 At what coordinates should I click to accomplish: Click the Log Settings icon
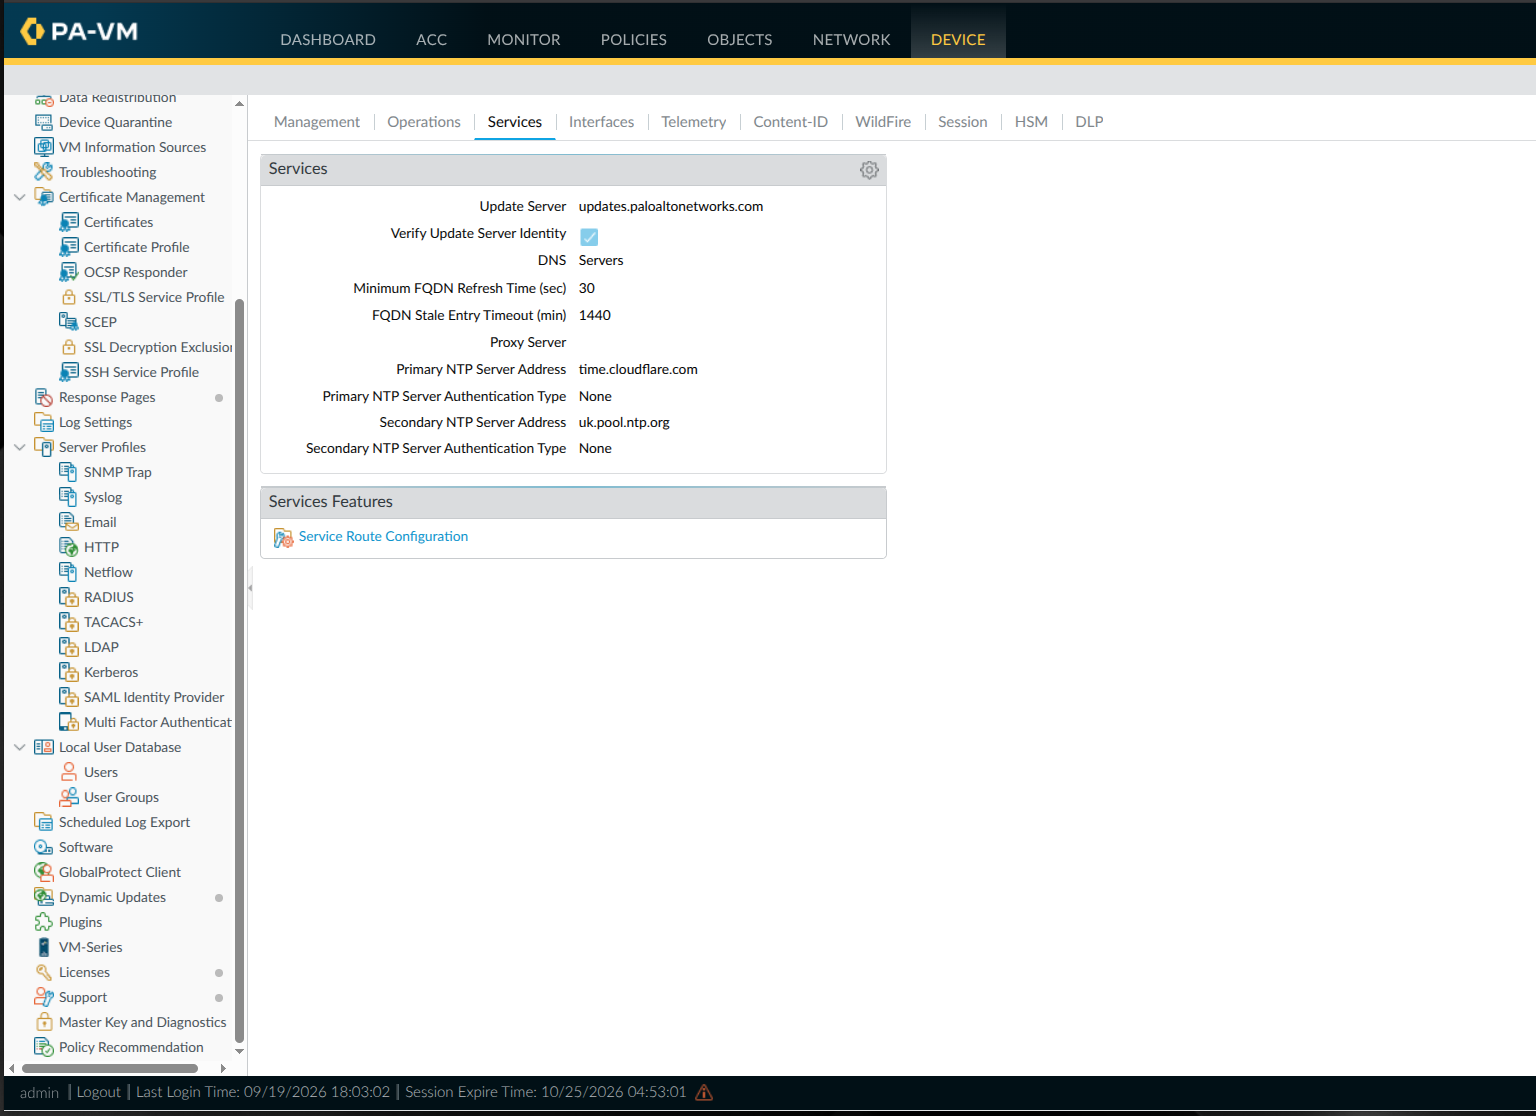[43, 422]
